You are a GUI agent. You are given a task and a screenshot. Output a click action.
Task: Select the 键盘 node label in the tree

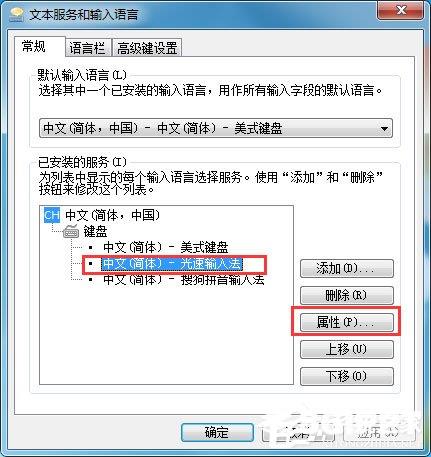coord(96,231)
